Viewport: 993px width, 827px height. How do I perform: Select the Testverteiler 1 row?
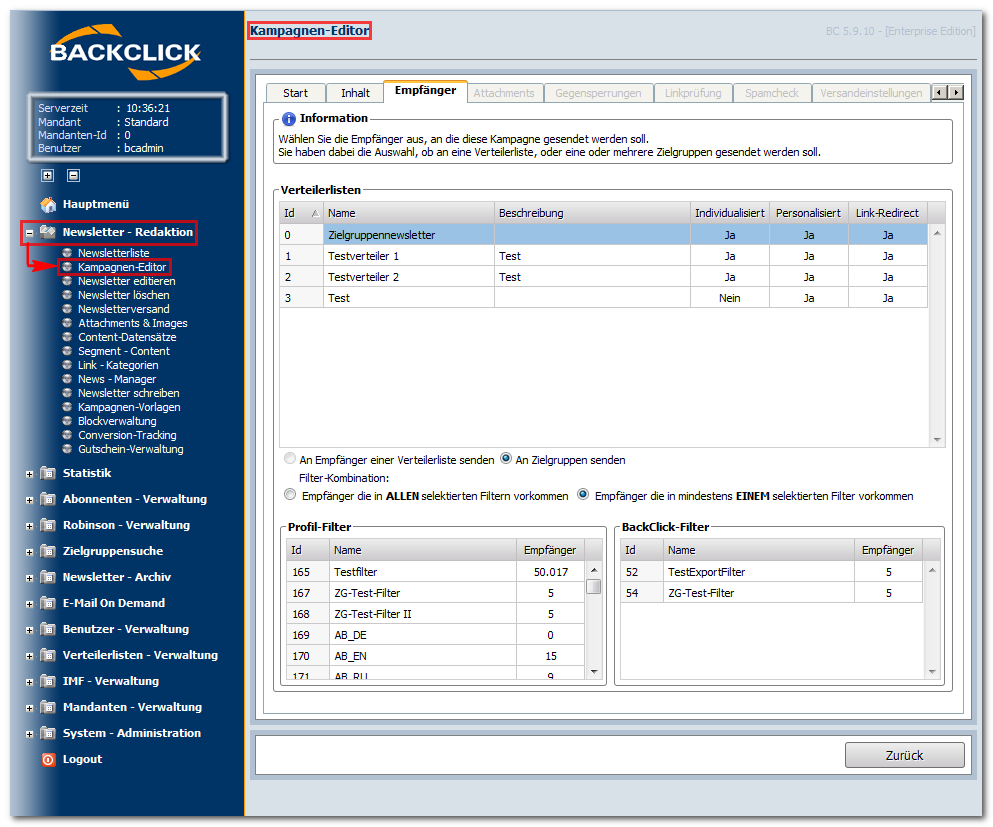tap(603, 256)
